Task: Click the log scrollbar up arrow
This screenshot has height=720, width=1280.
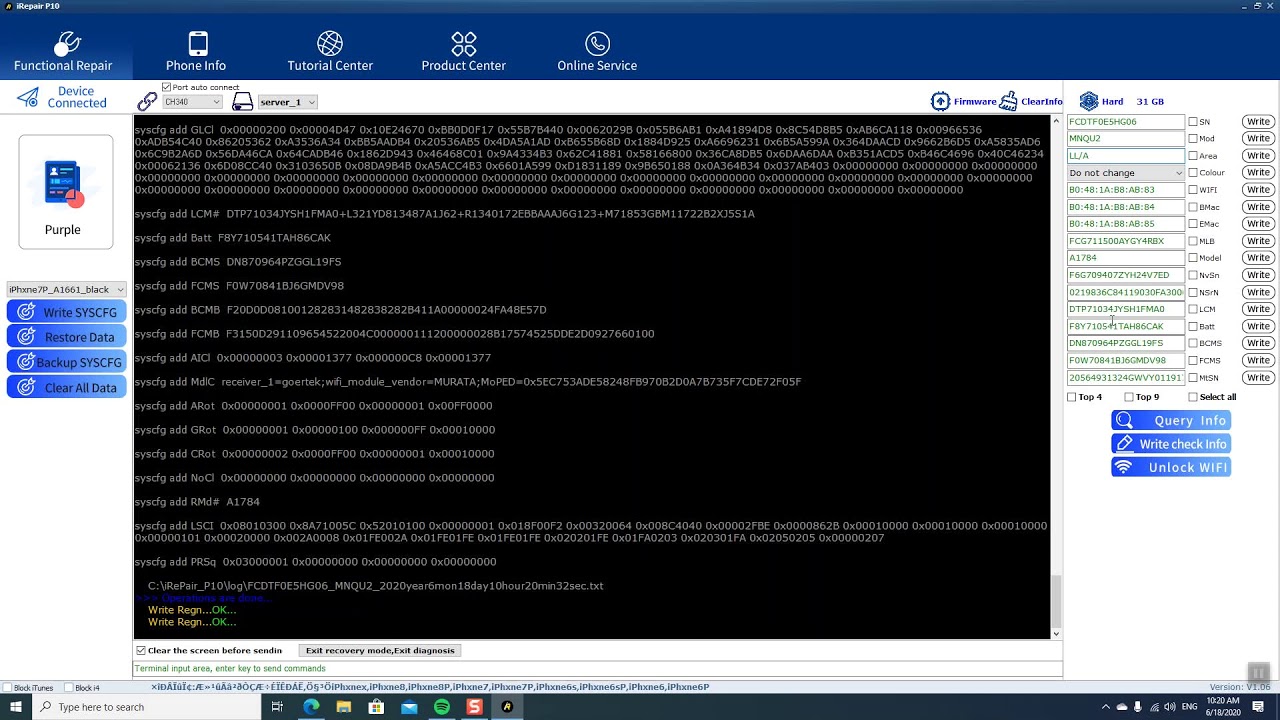Action: (1056, 121)
